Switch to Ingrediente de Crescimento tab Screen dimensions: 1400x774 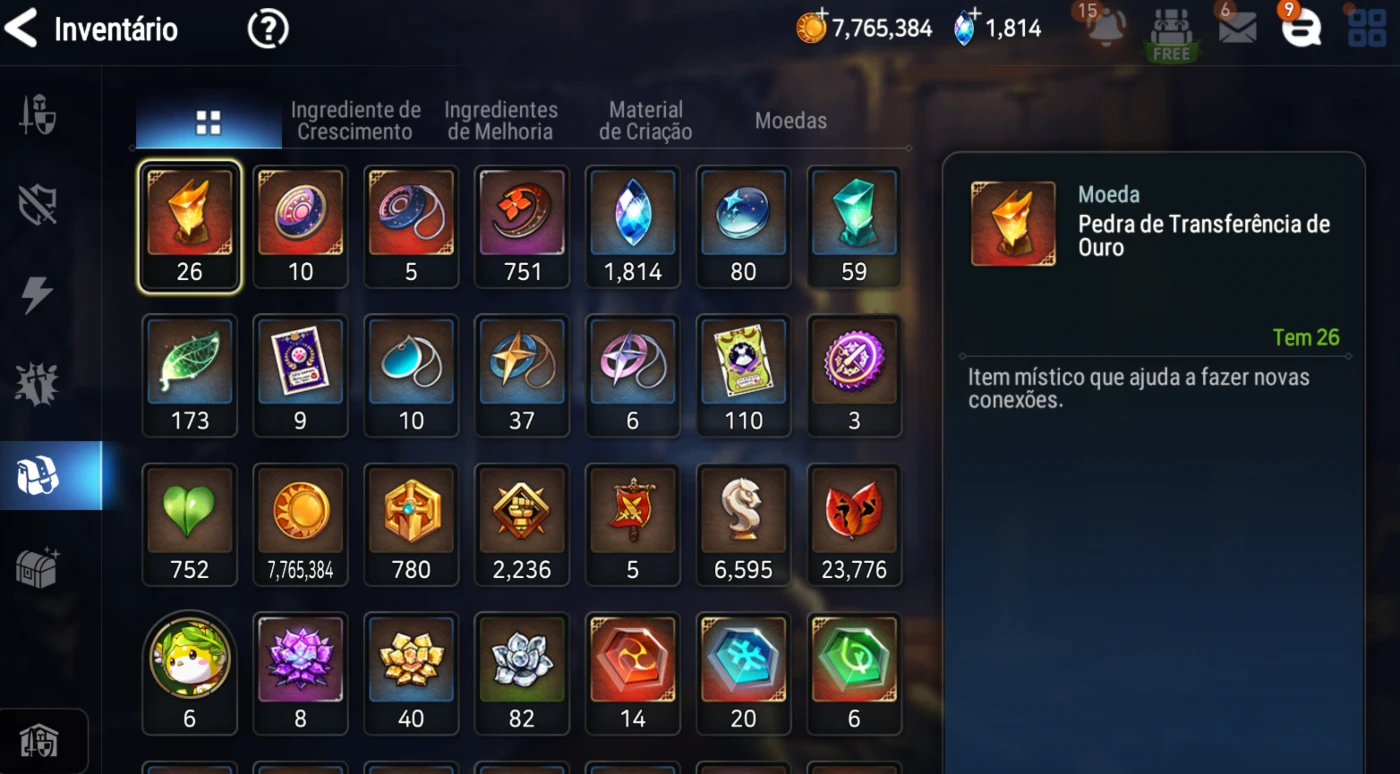[x=355, y=120]
